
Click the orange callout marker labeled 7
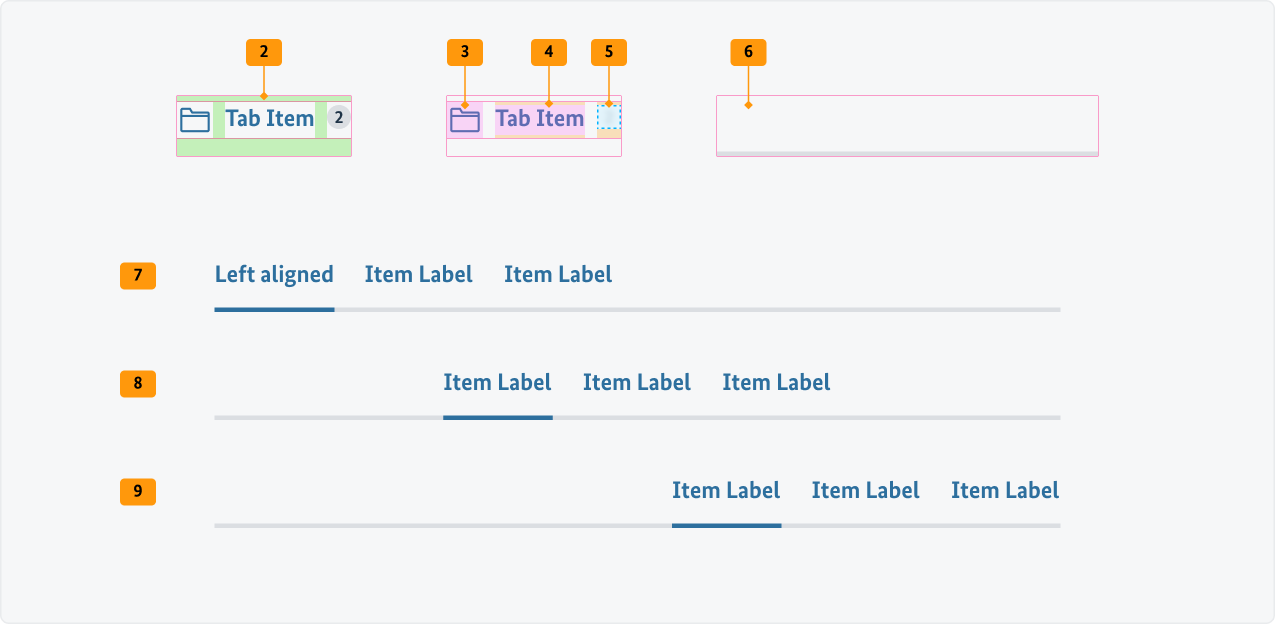coord(137,276)
